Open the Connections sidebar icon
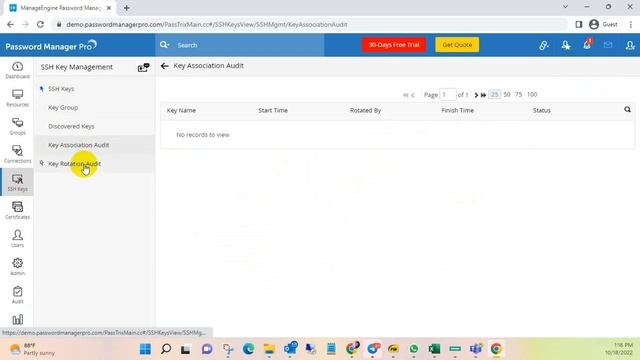The image size is (640, 360). [x=17, y=155]
